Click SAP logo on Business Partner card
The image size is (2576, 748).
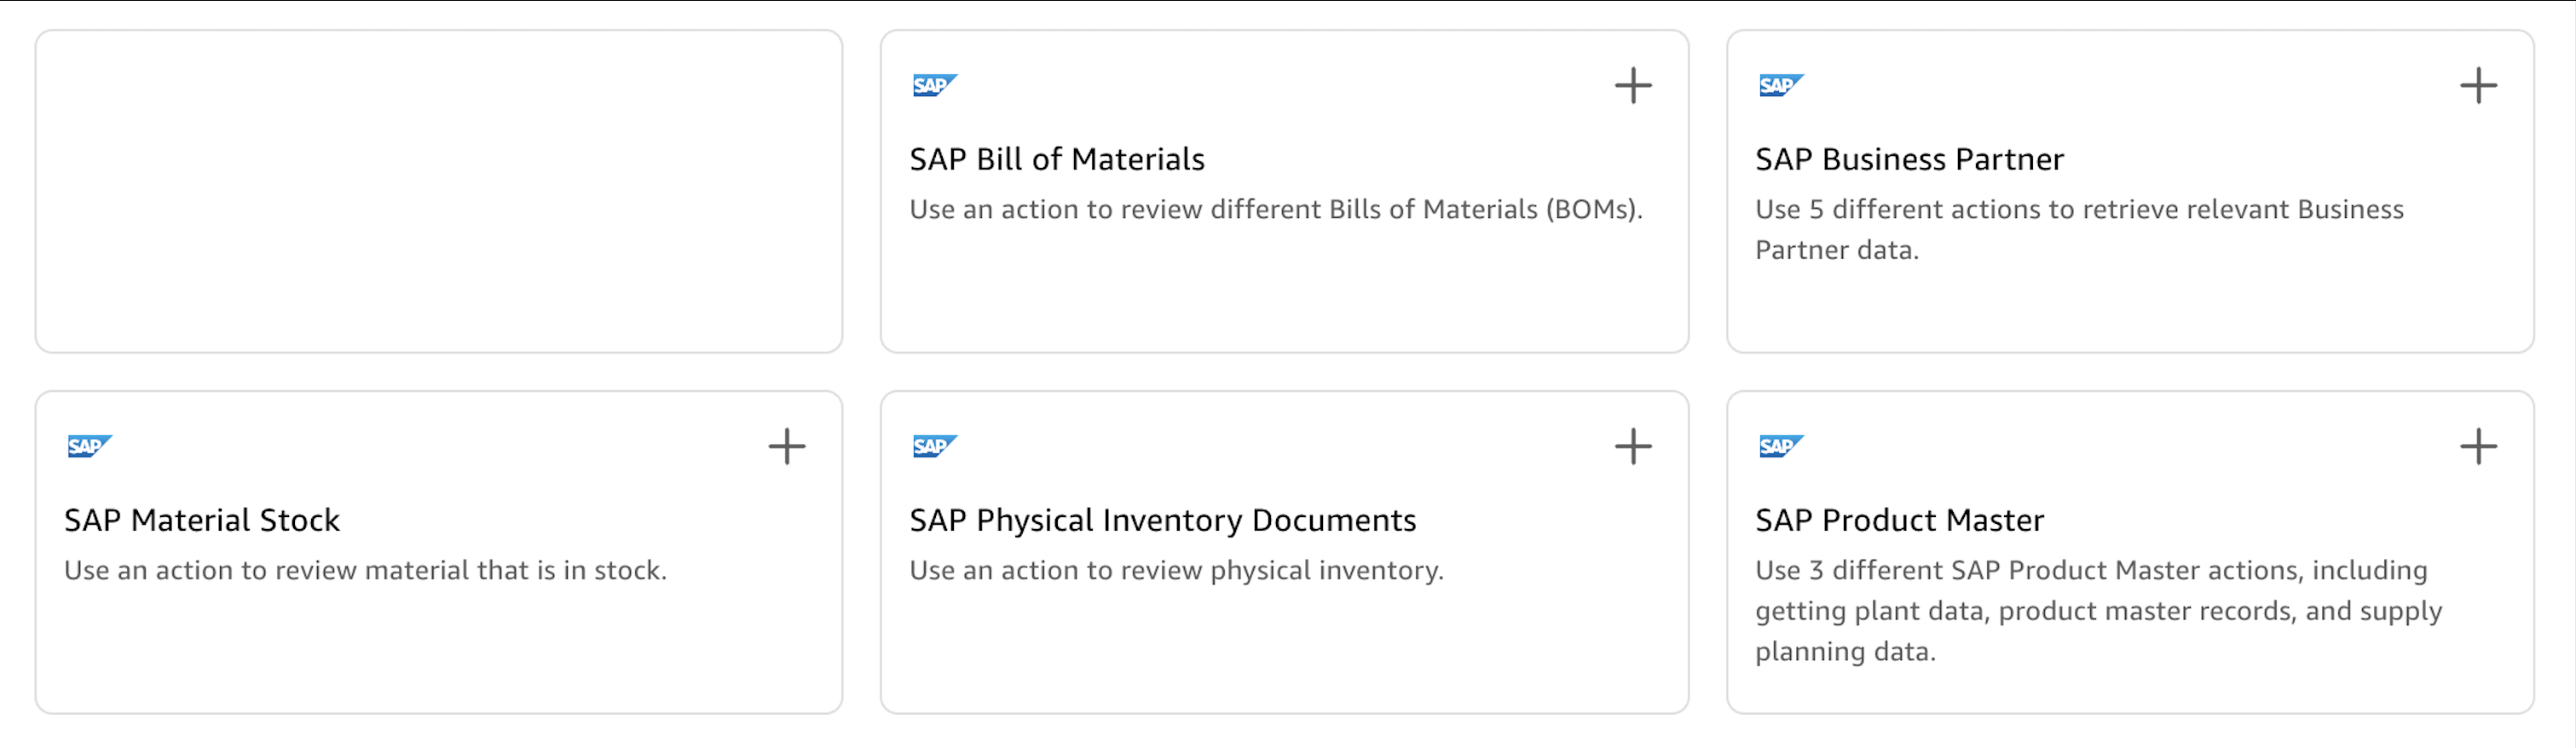pos(1780,86)
